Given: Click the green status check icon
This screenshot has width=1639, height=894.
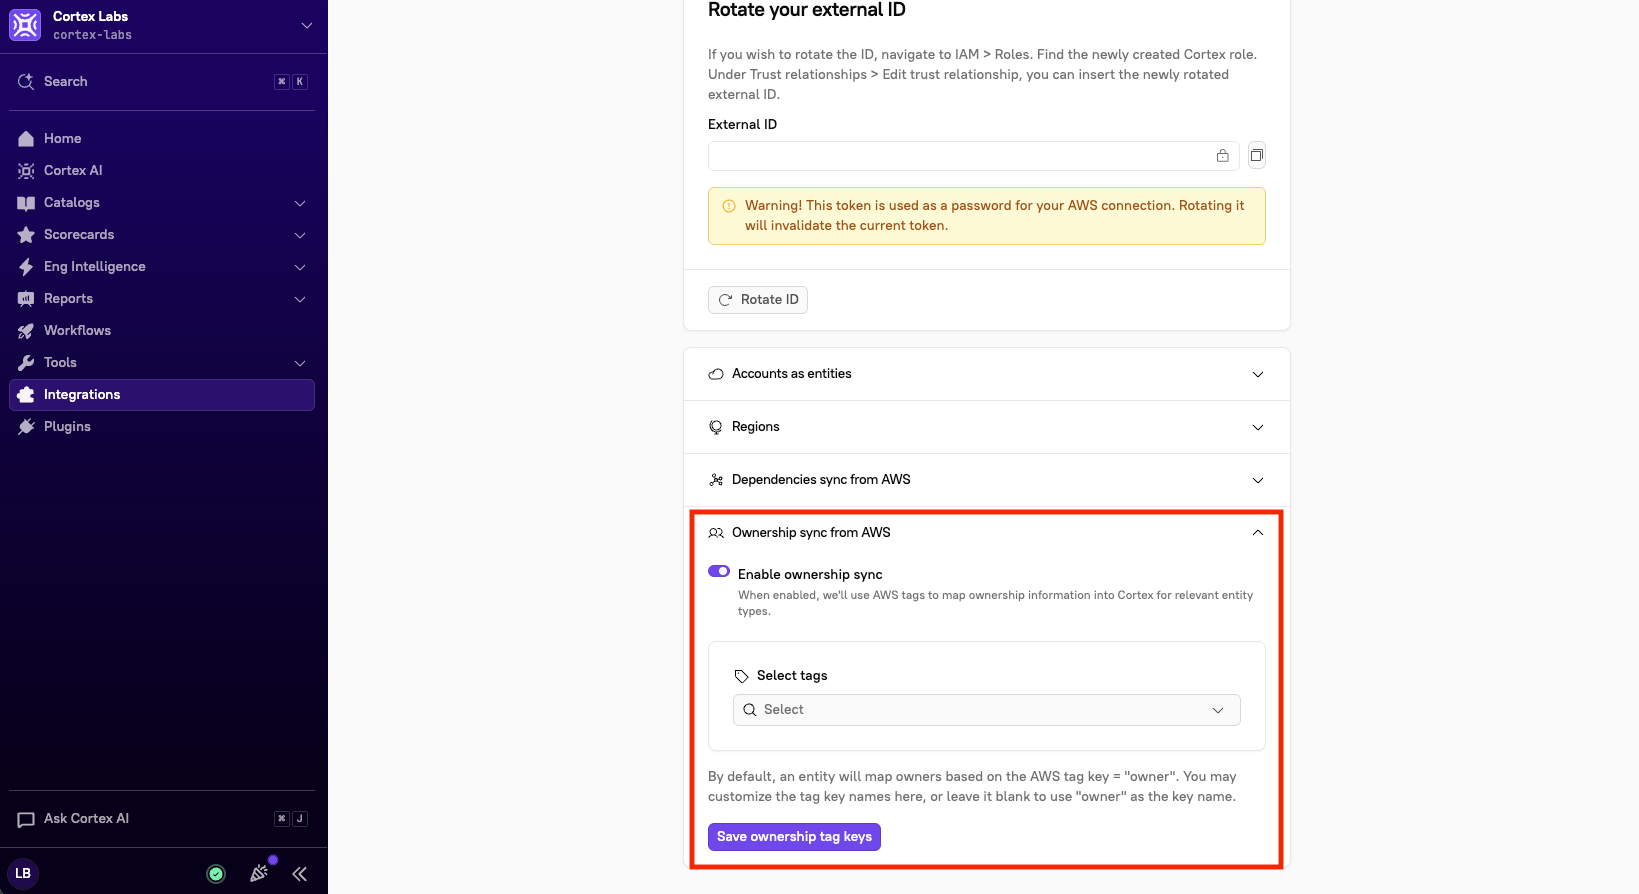Looking at the screenshot, I should tap(215, 874).
